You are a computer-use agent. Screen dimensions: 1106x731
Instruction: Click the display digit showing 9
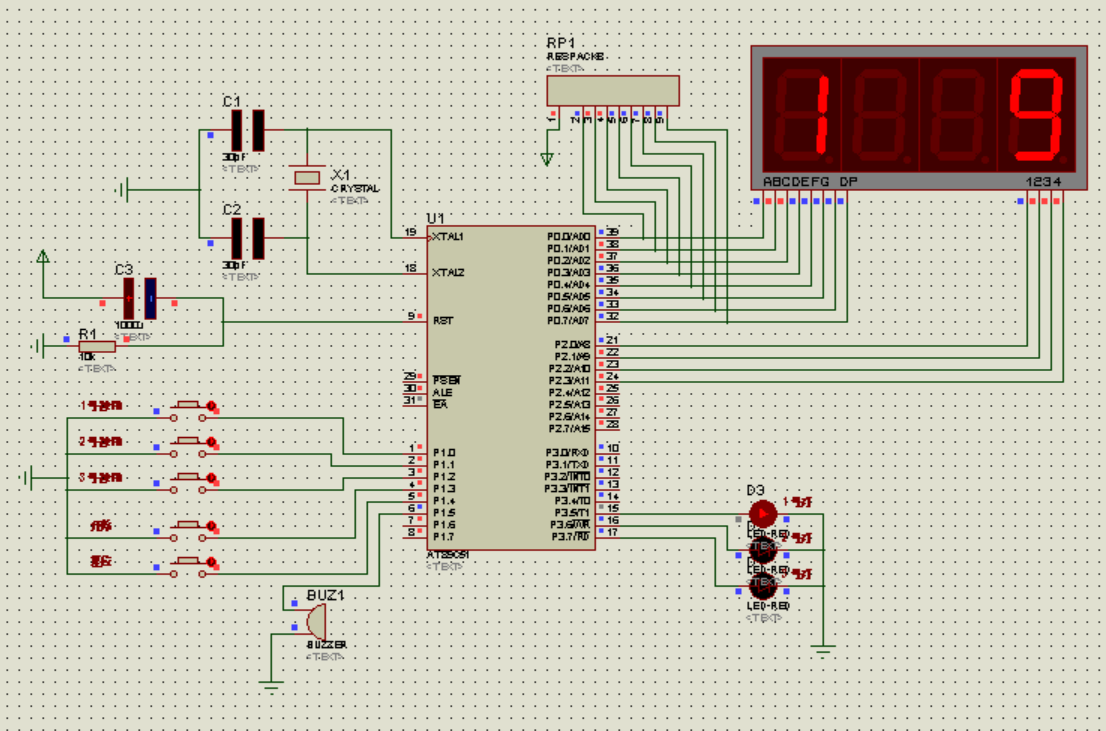pos(1035,115)
